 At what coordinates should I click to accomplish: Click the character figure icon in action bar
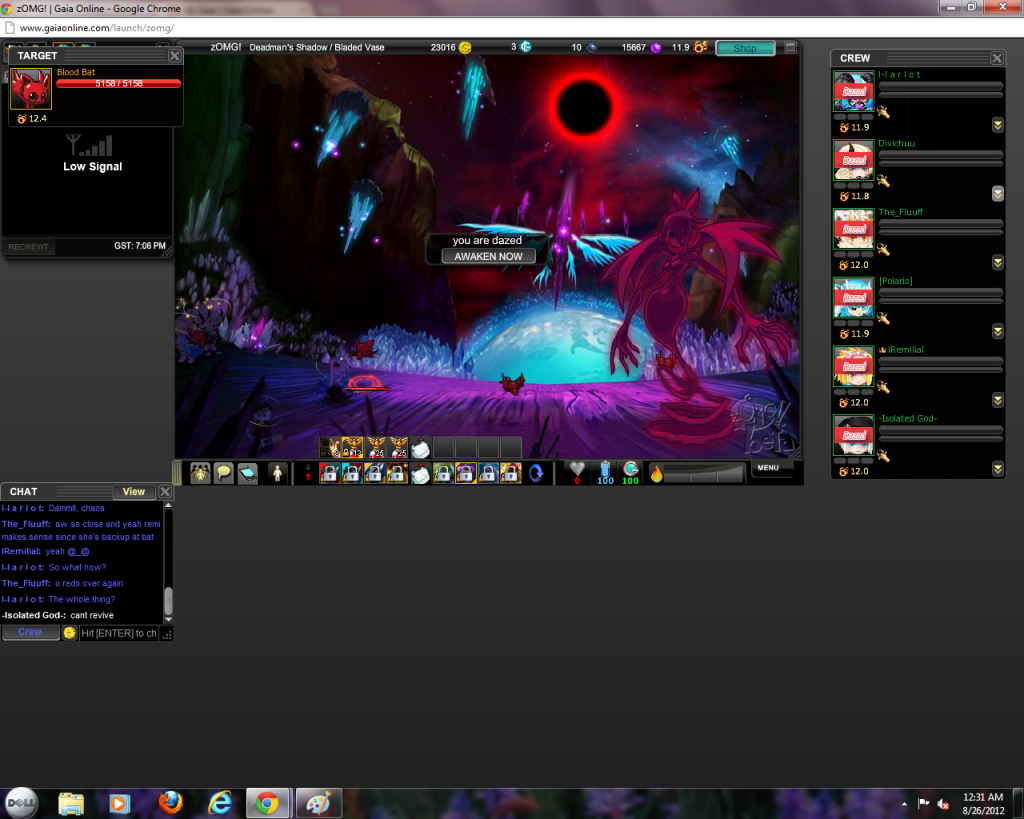click(277, 472)
